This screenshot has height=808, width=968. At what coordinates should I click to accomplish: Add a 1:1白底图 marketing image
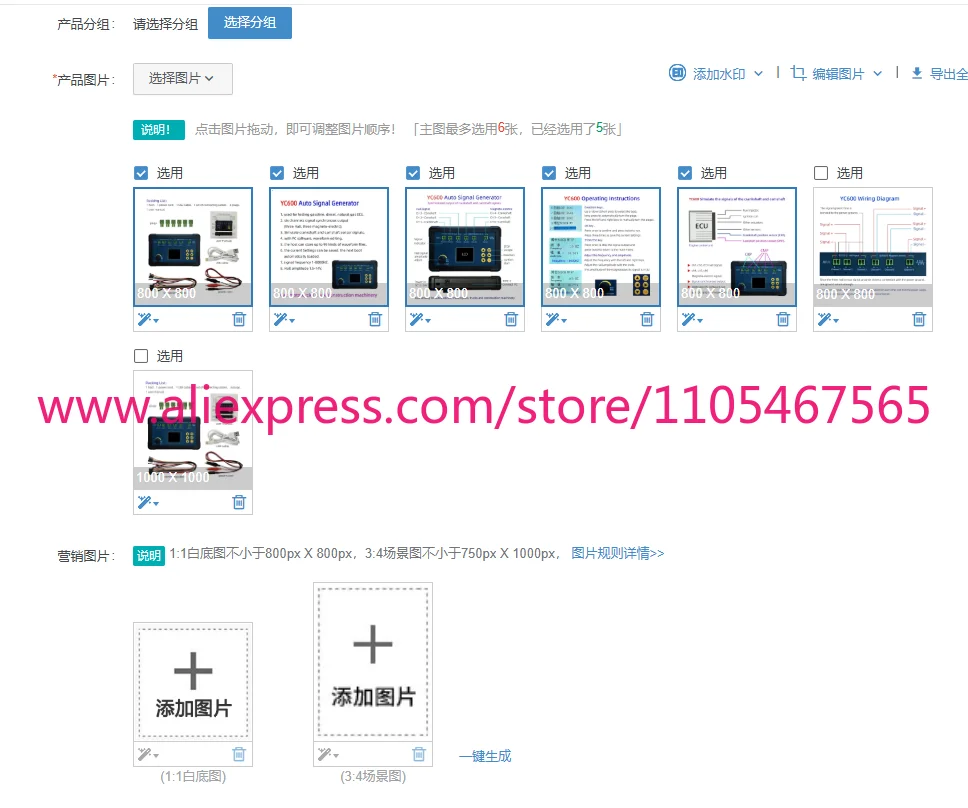pyautogui.click(x=193, y=683)
